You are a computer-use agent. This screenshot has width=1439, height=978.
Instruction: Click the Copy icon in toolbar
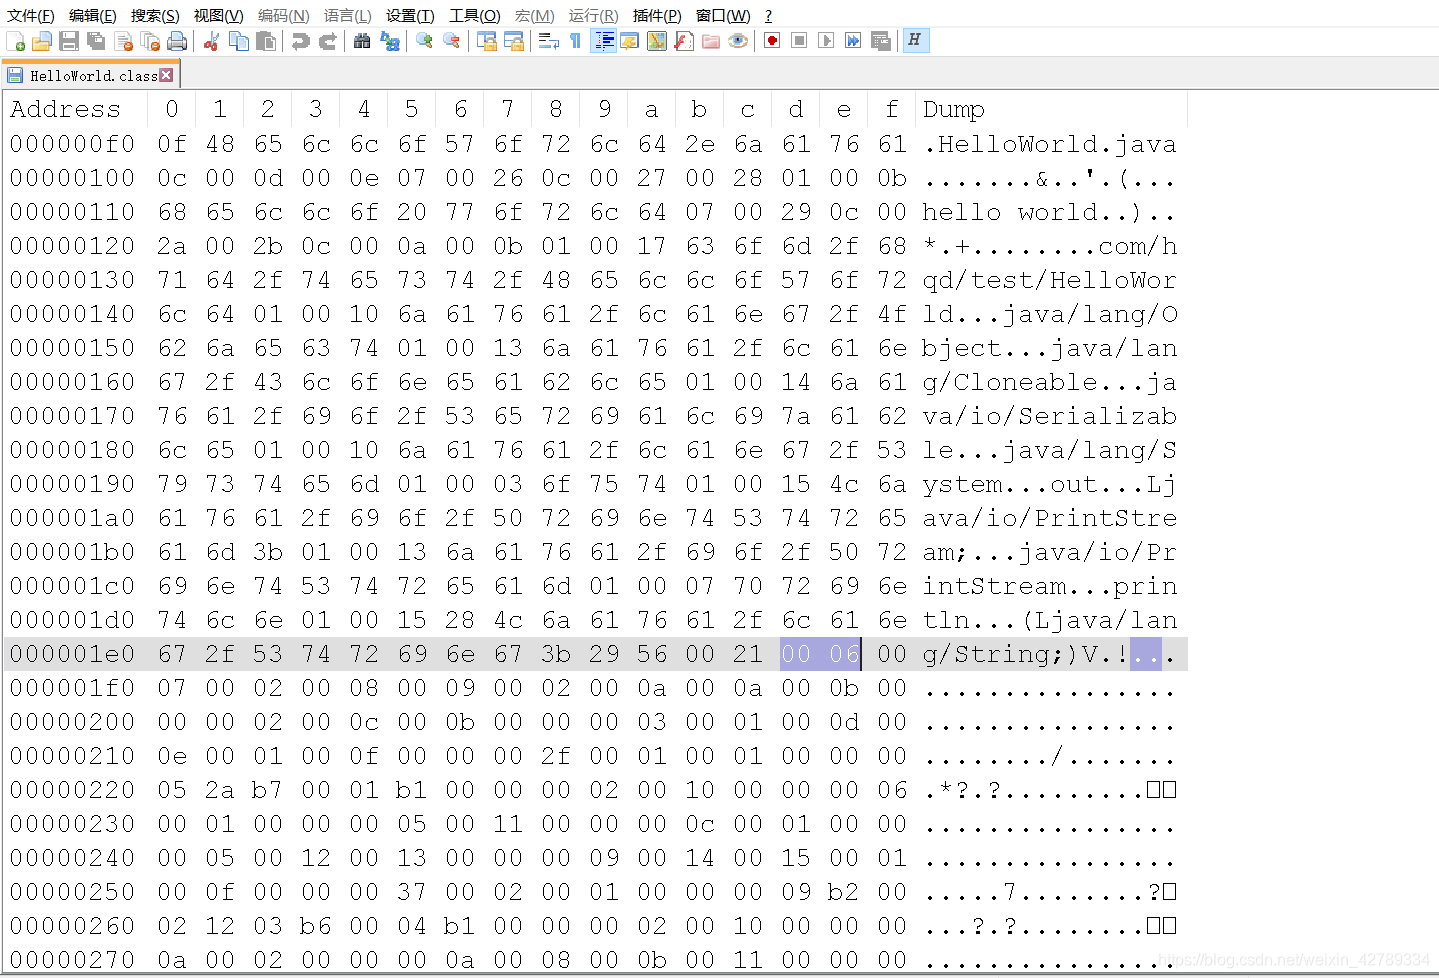[x=239, y=41]
